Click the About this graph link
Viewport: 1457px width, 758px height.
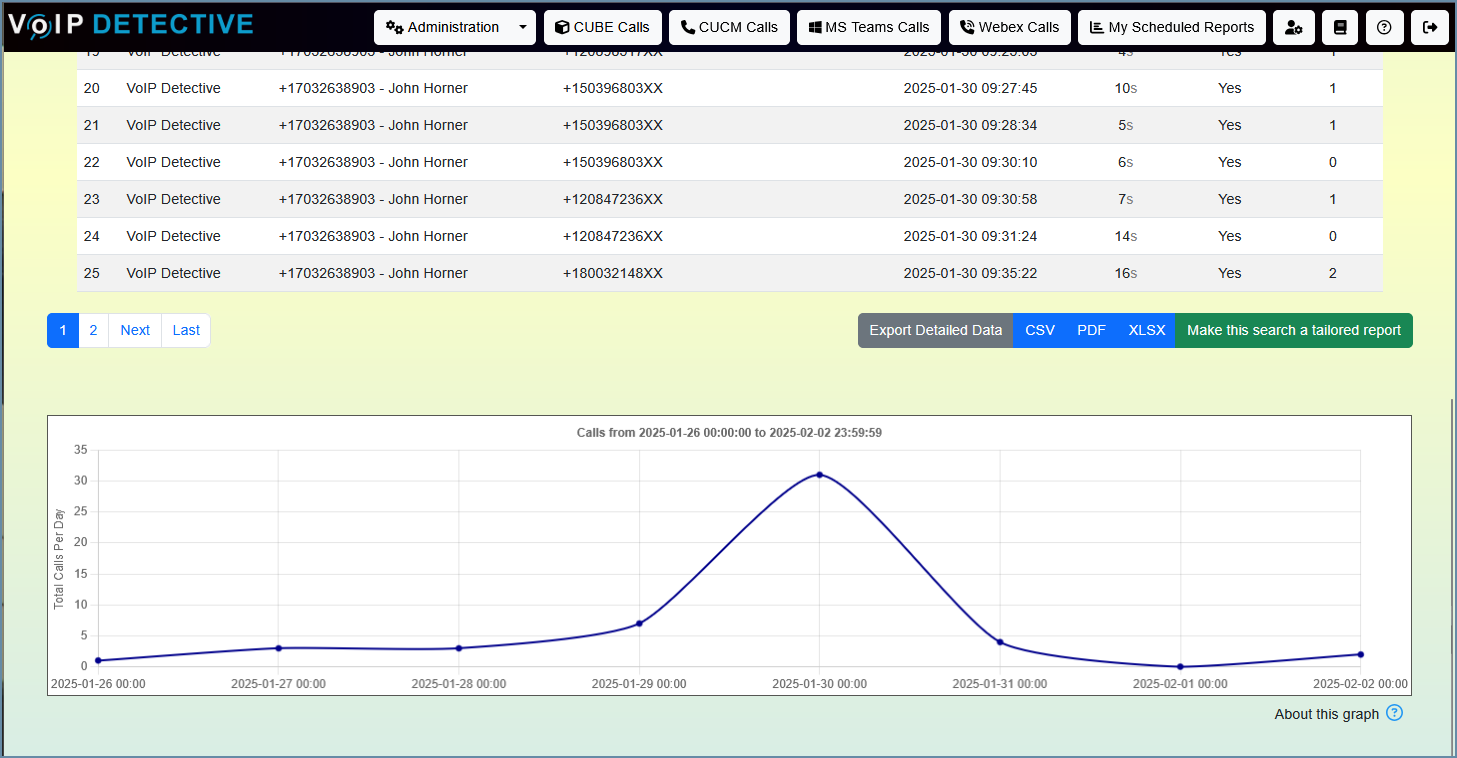(x=1327, y=714)
